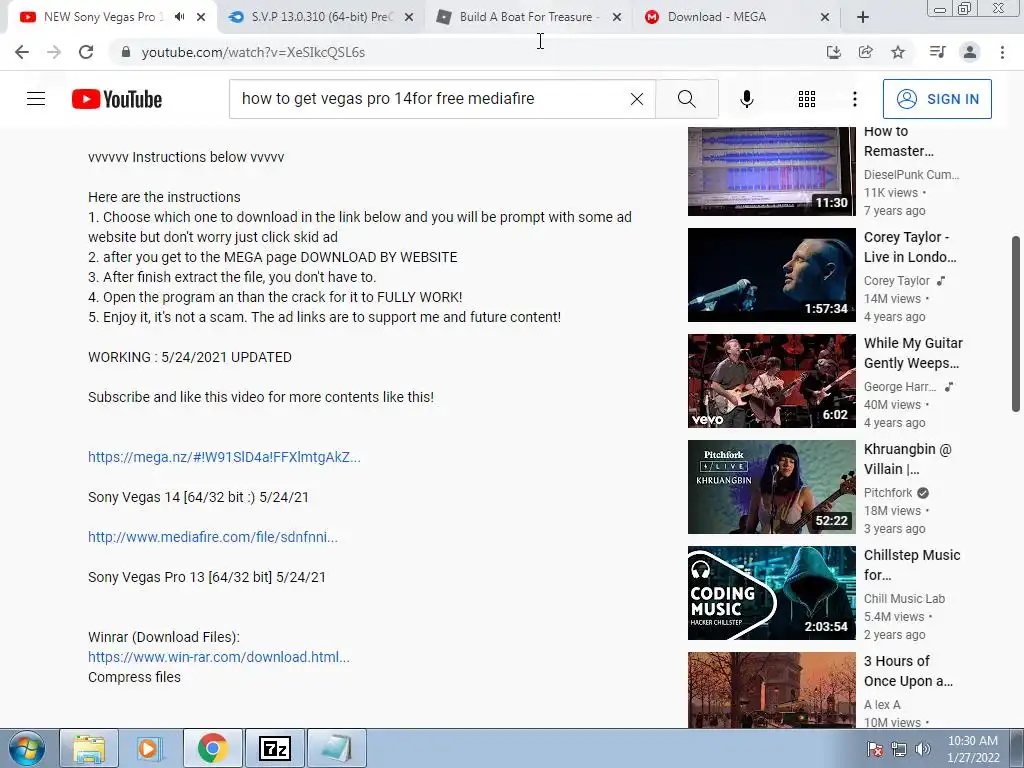
Task: Click the network icon in system tray
Action: [899, 749]
